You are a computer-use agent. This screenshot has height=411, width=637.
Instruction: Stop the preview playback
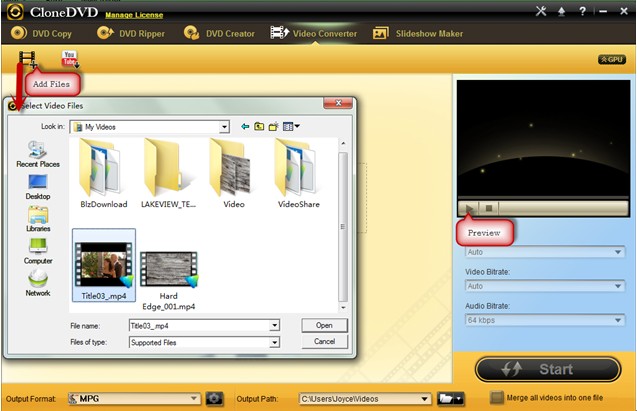coord(489,208)
